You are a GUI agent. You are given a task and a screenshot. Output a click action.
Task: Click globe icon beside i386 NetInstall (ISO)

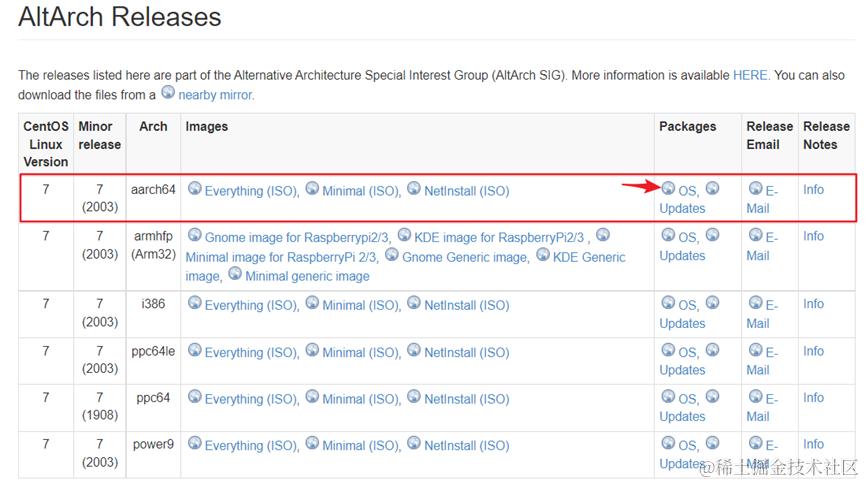(x=414, y=302)
